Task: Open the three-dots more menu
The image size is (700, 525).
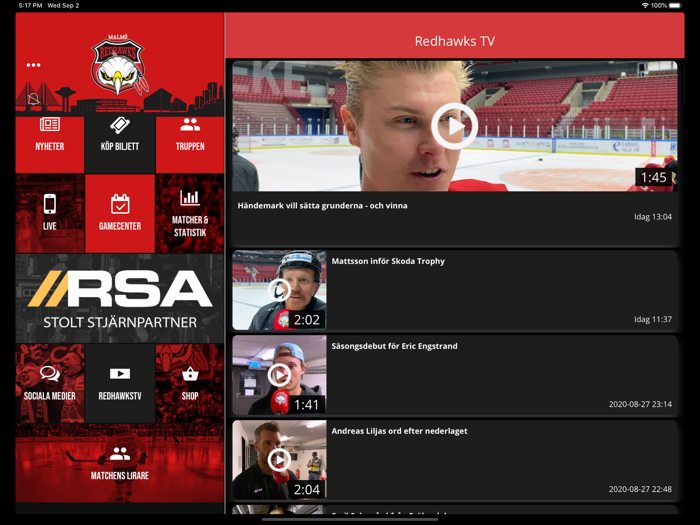Action: (34, 65)
